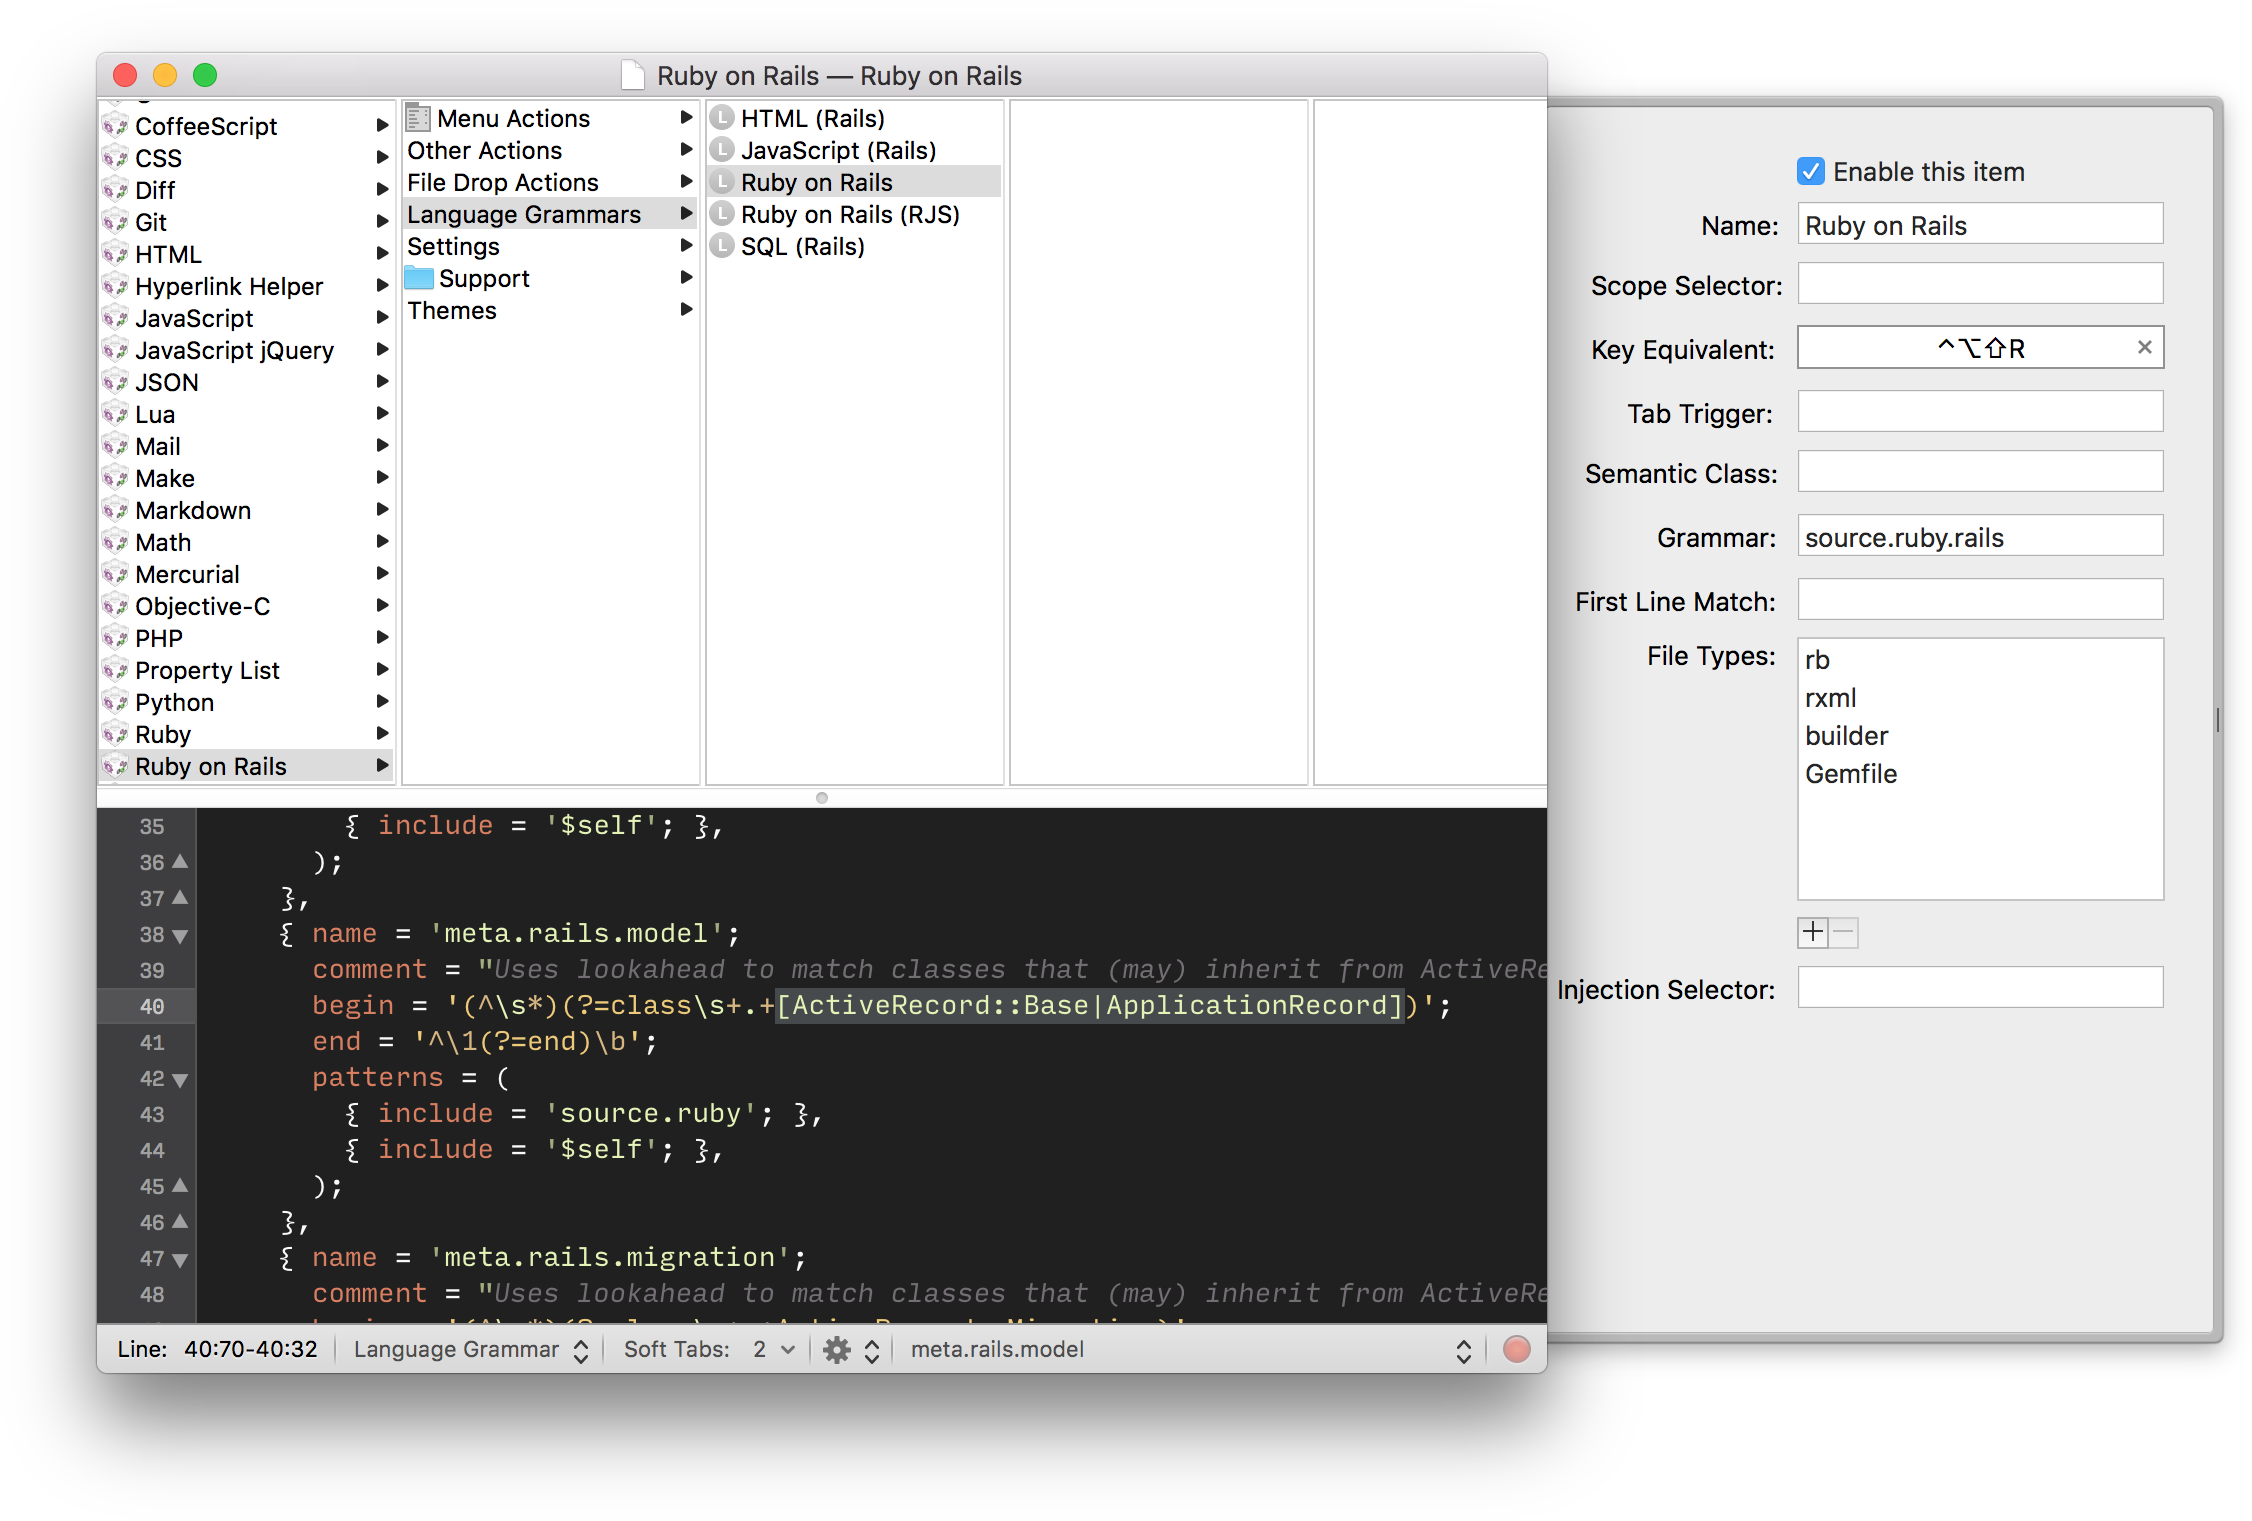Click the gear icon in status bar
This screenshot has width=2252, height=1521.
[x=837, y=1350]
